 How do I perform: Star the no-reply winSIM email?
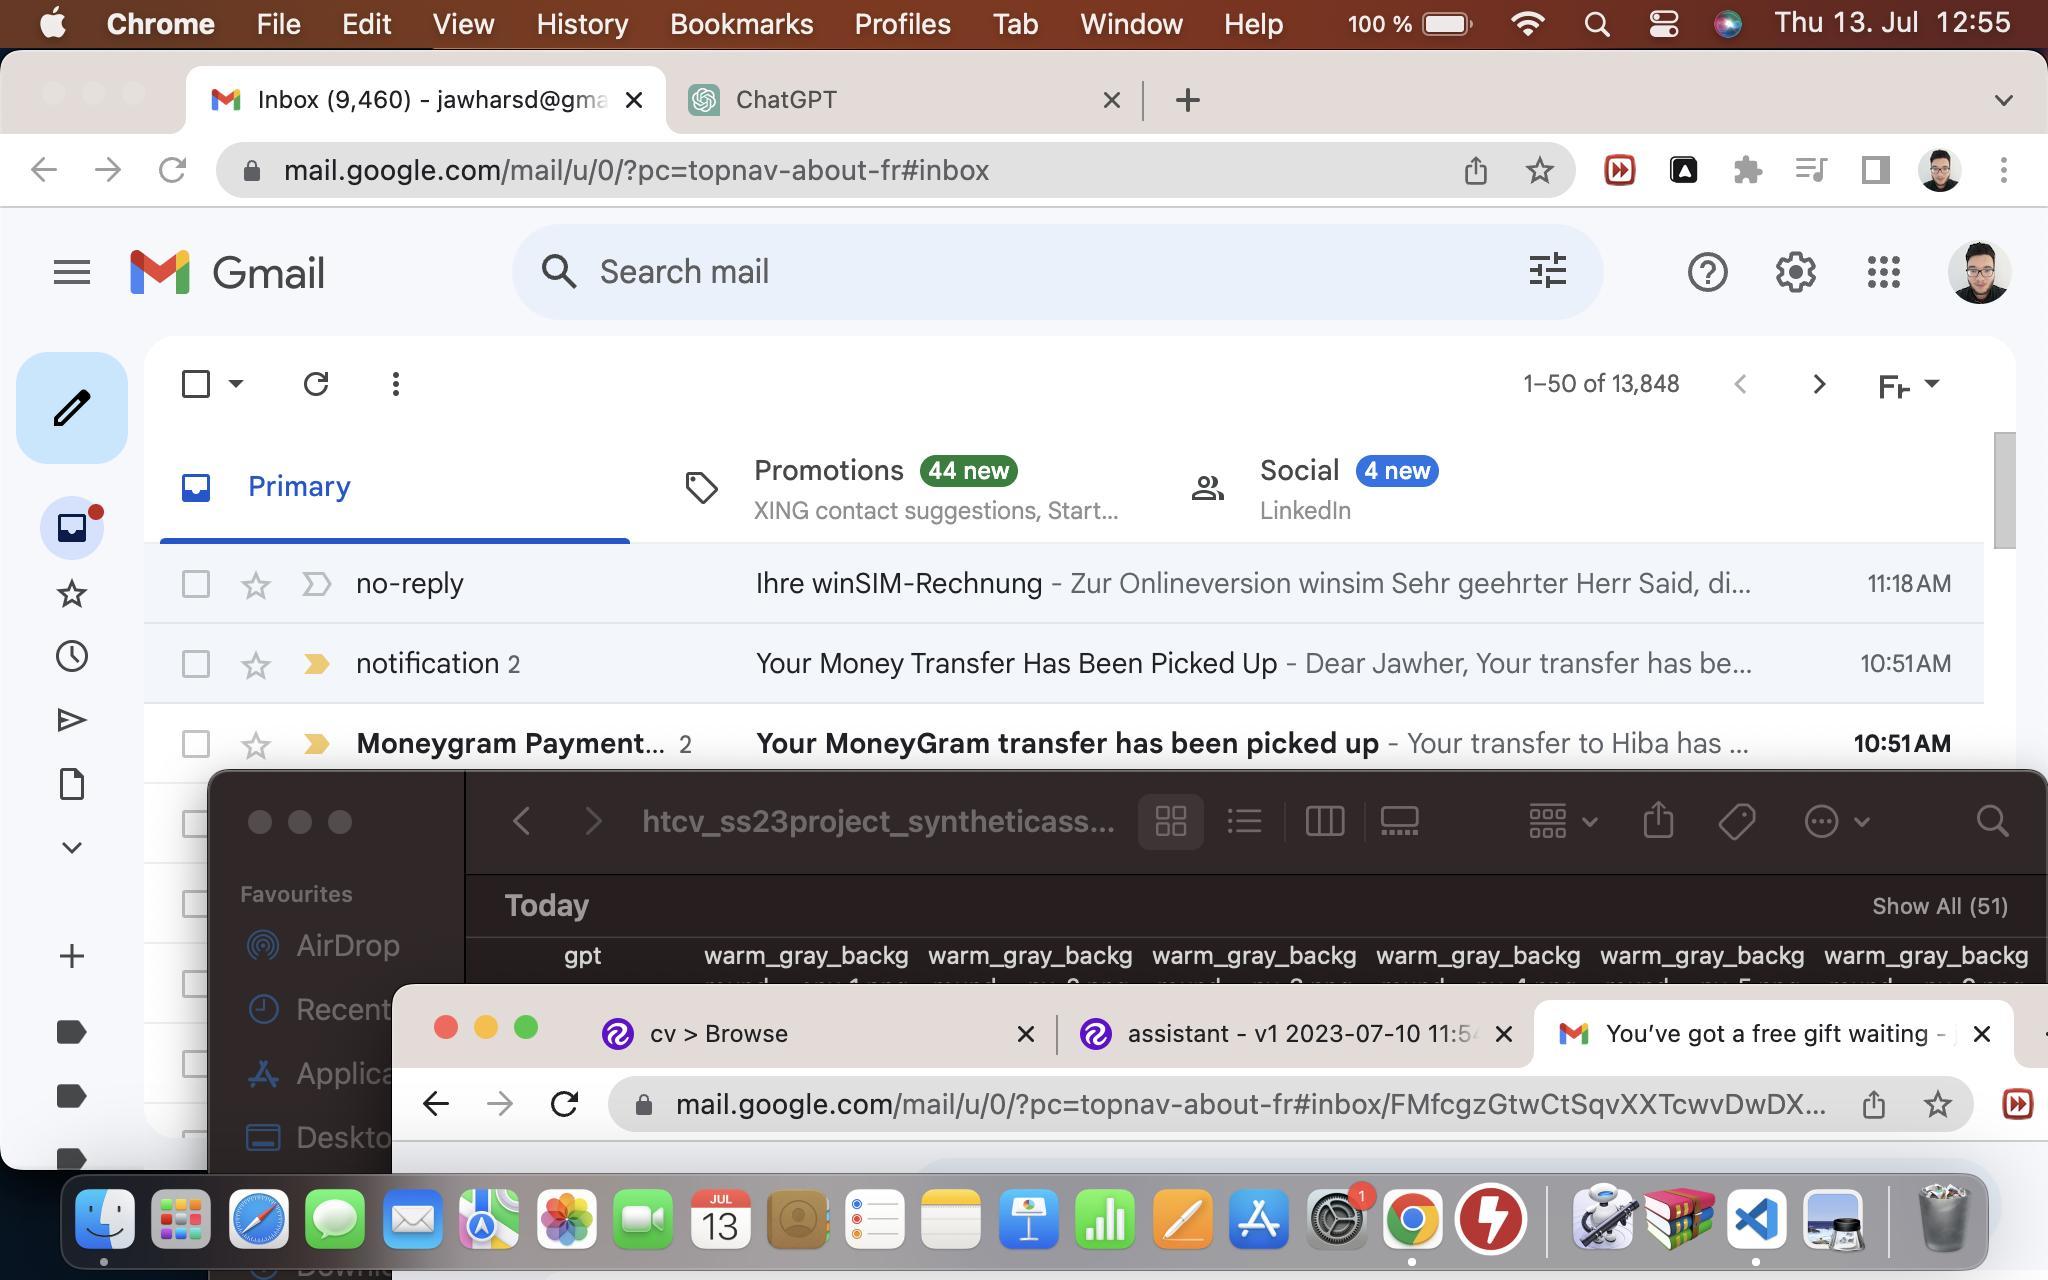tap(256, 584)
